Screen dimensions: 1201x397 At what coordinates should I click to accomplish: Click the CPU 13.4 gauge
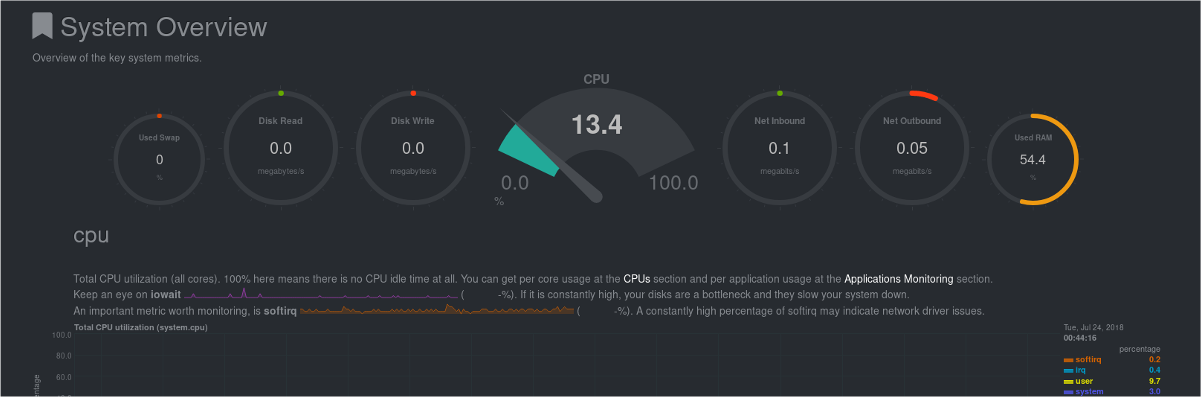click(596, 137)
